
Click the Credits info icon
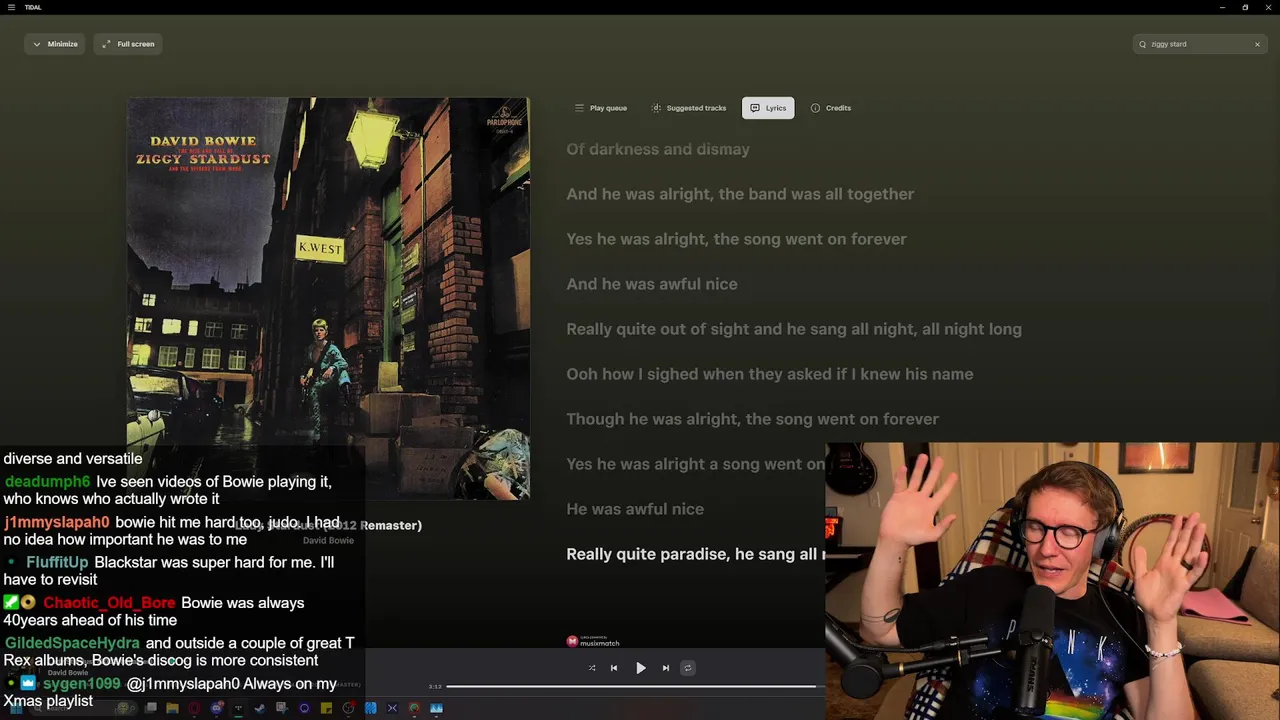[x=815, y=108]
